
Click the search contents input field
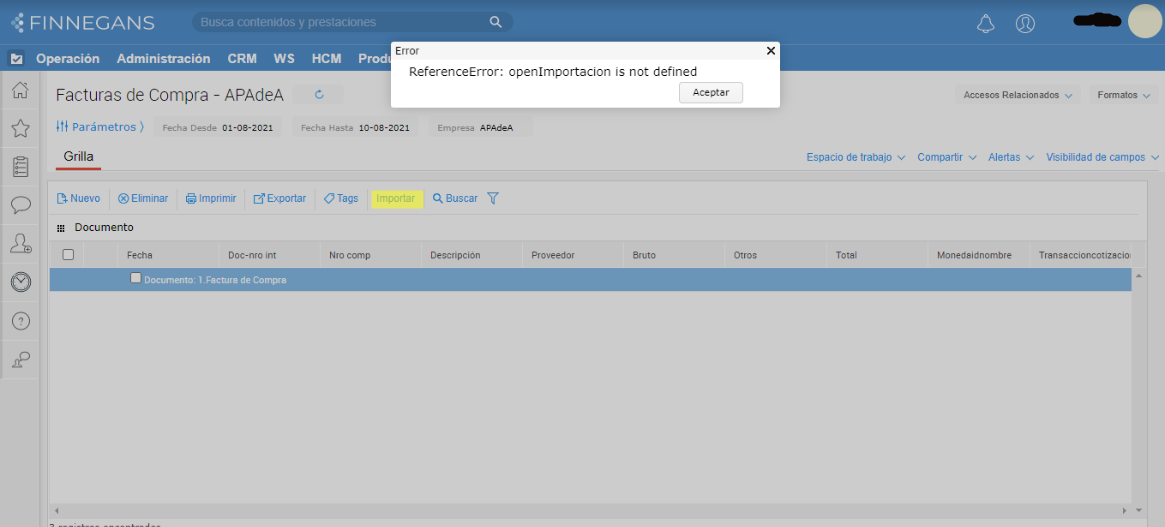point(340,22)
